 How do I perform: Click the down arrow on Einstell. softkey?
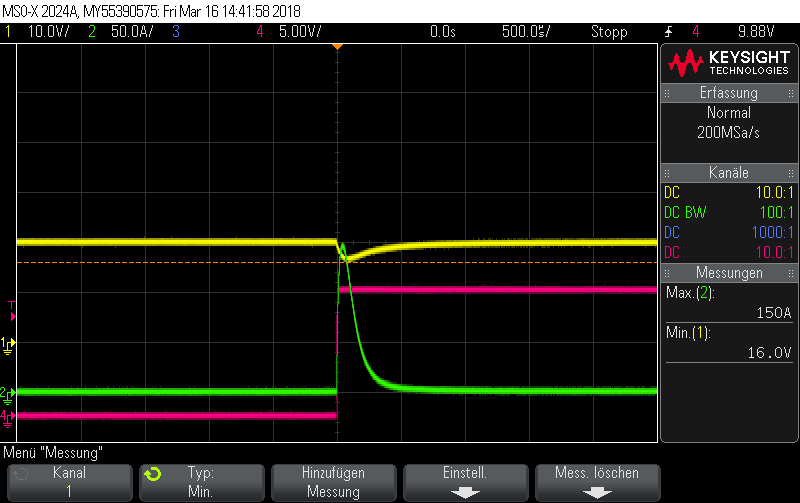pyautogui.click(x=465, y=493)
